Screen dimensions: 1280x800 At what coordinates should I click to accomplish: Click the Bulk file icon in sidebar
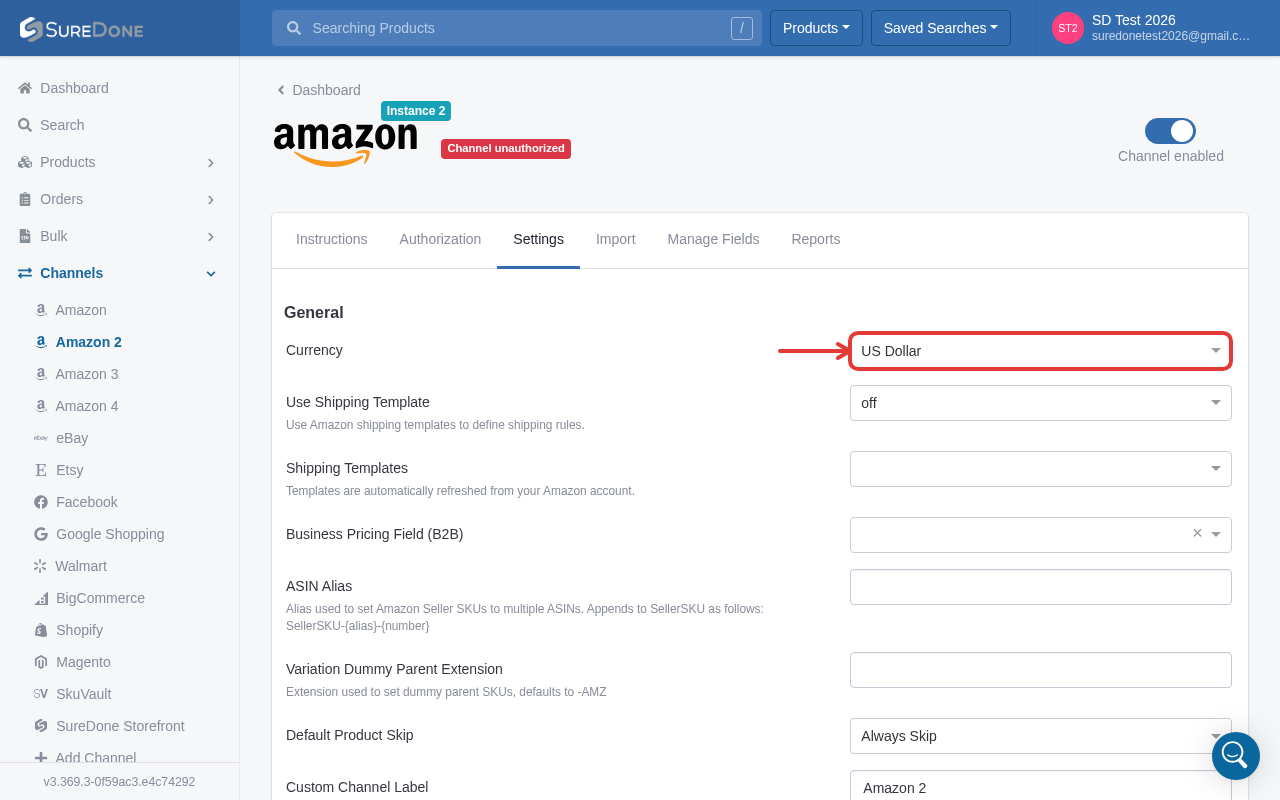point(25,236)
